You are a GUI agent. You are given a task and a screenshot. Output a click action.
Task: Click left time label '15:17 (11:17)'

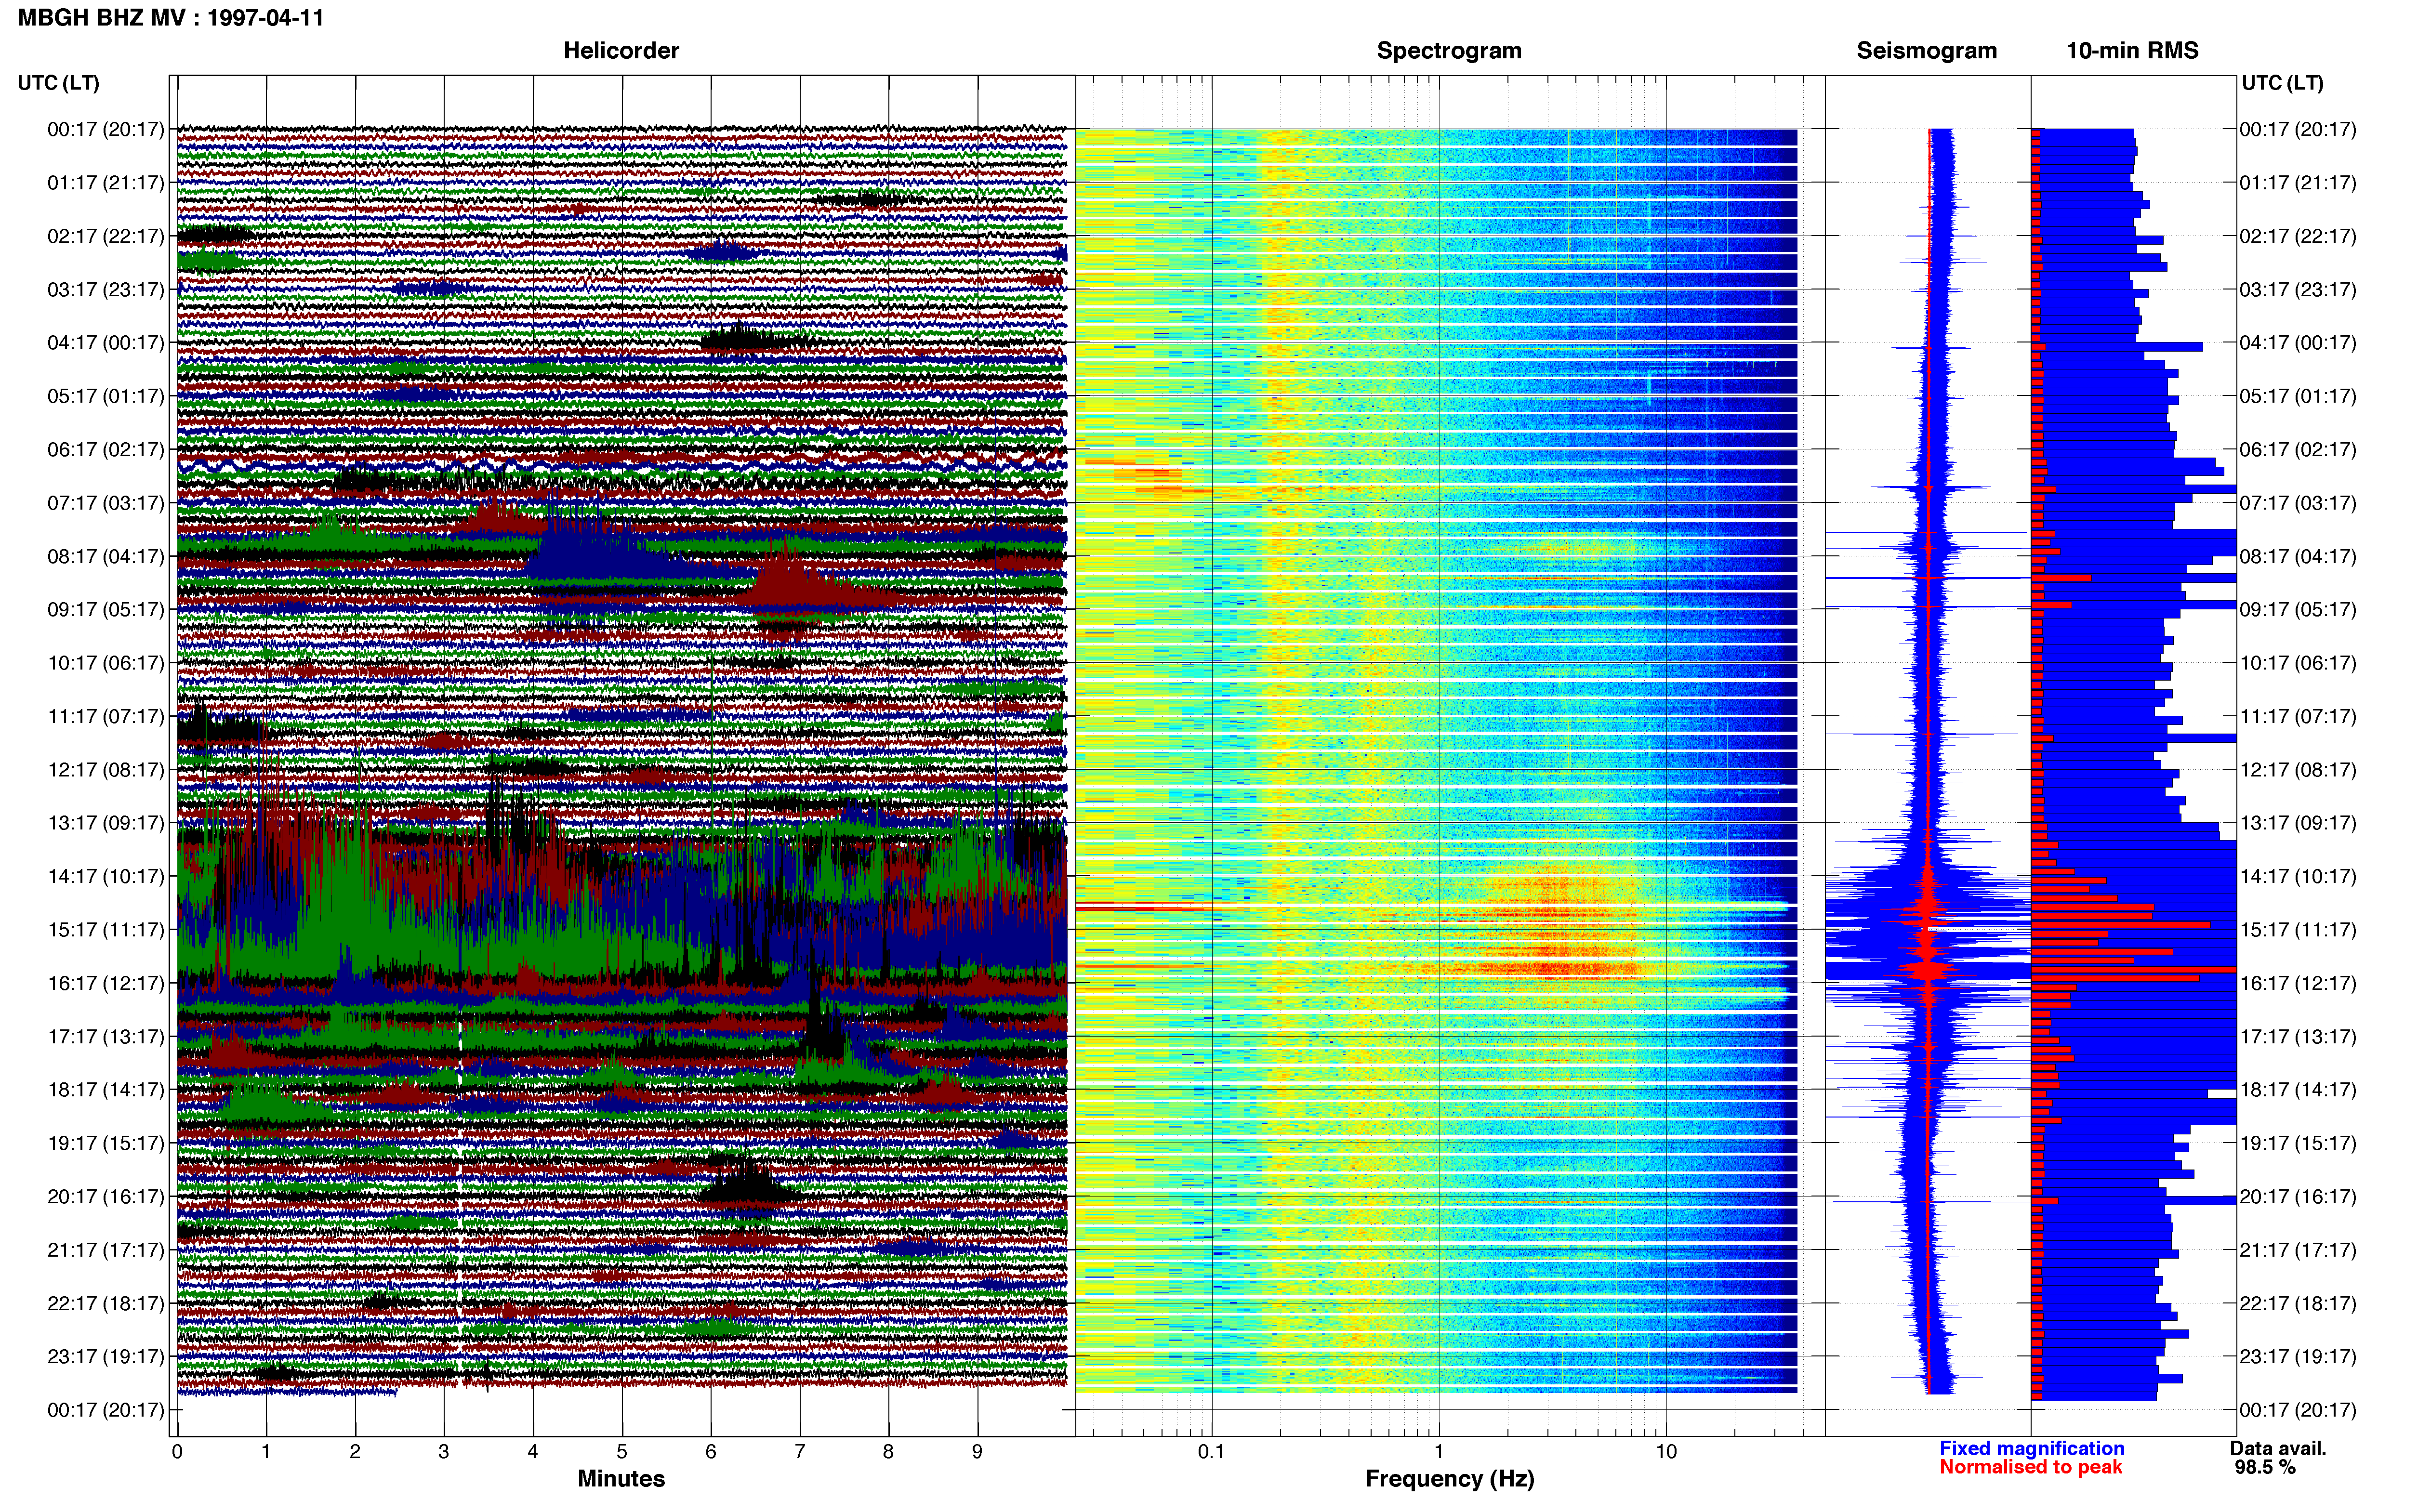coord(106,930)
